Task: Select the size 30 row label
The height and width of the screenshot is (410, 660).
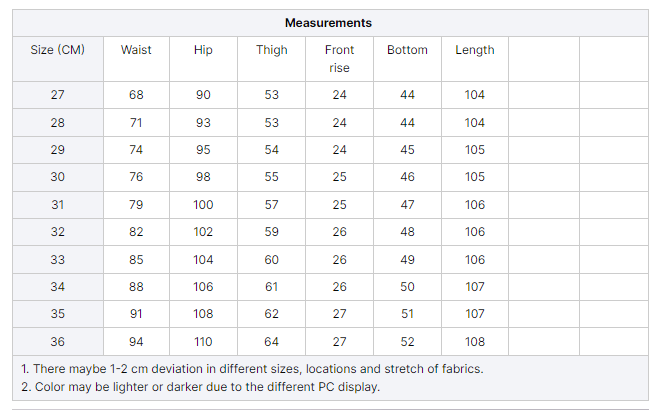Action: (57, 177)
